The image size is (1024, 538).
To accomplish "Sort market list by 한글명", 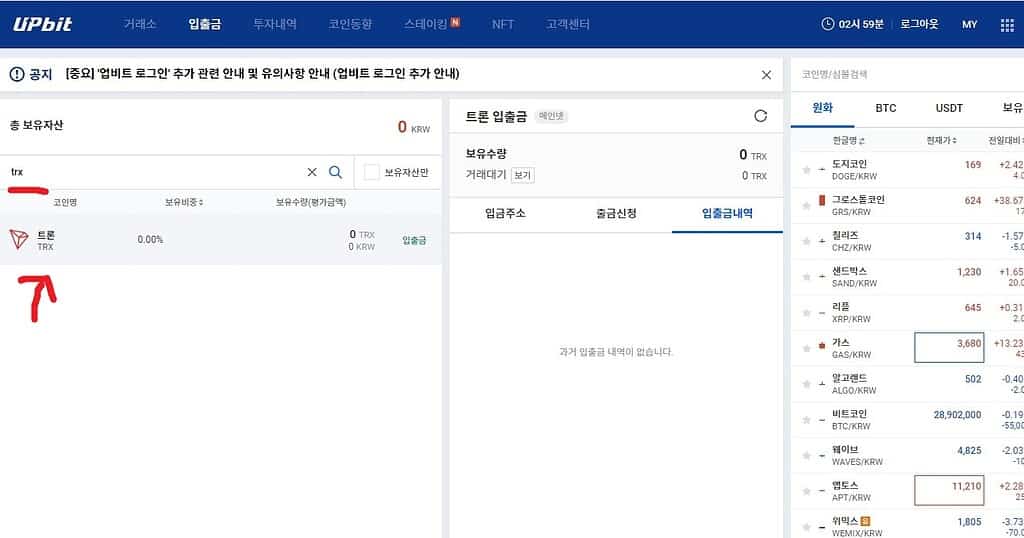I will pyautogui.click(x=848, y=140).
